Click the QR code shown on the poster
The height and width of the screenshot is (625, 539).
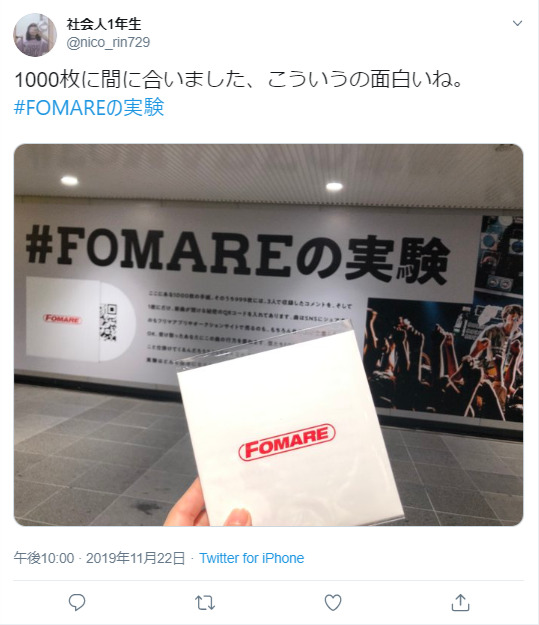[x=108, y=322]
